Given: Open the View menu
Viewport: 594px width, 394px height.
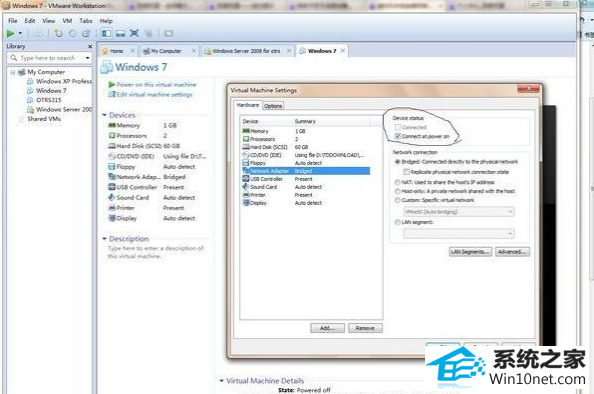Looking at the screenshot, I should 48,21.
